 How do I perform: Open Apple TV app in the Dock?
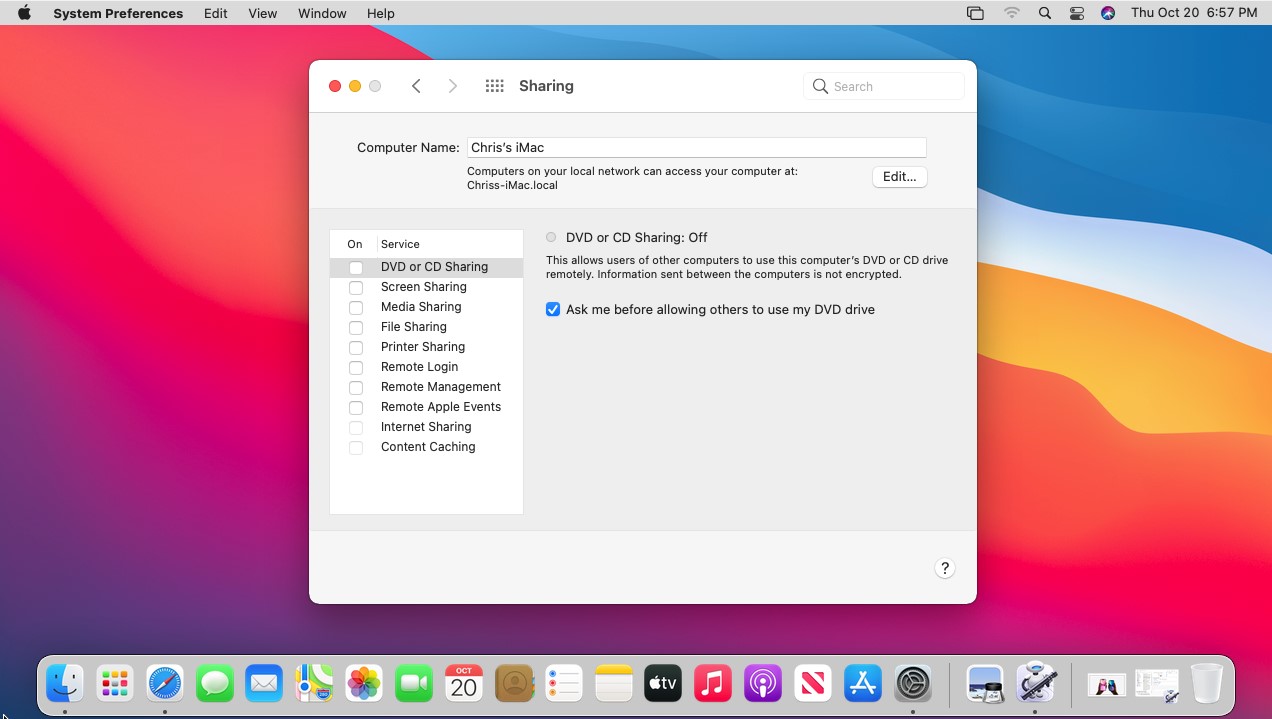[x=663, y=684]
